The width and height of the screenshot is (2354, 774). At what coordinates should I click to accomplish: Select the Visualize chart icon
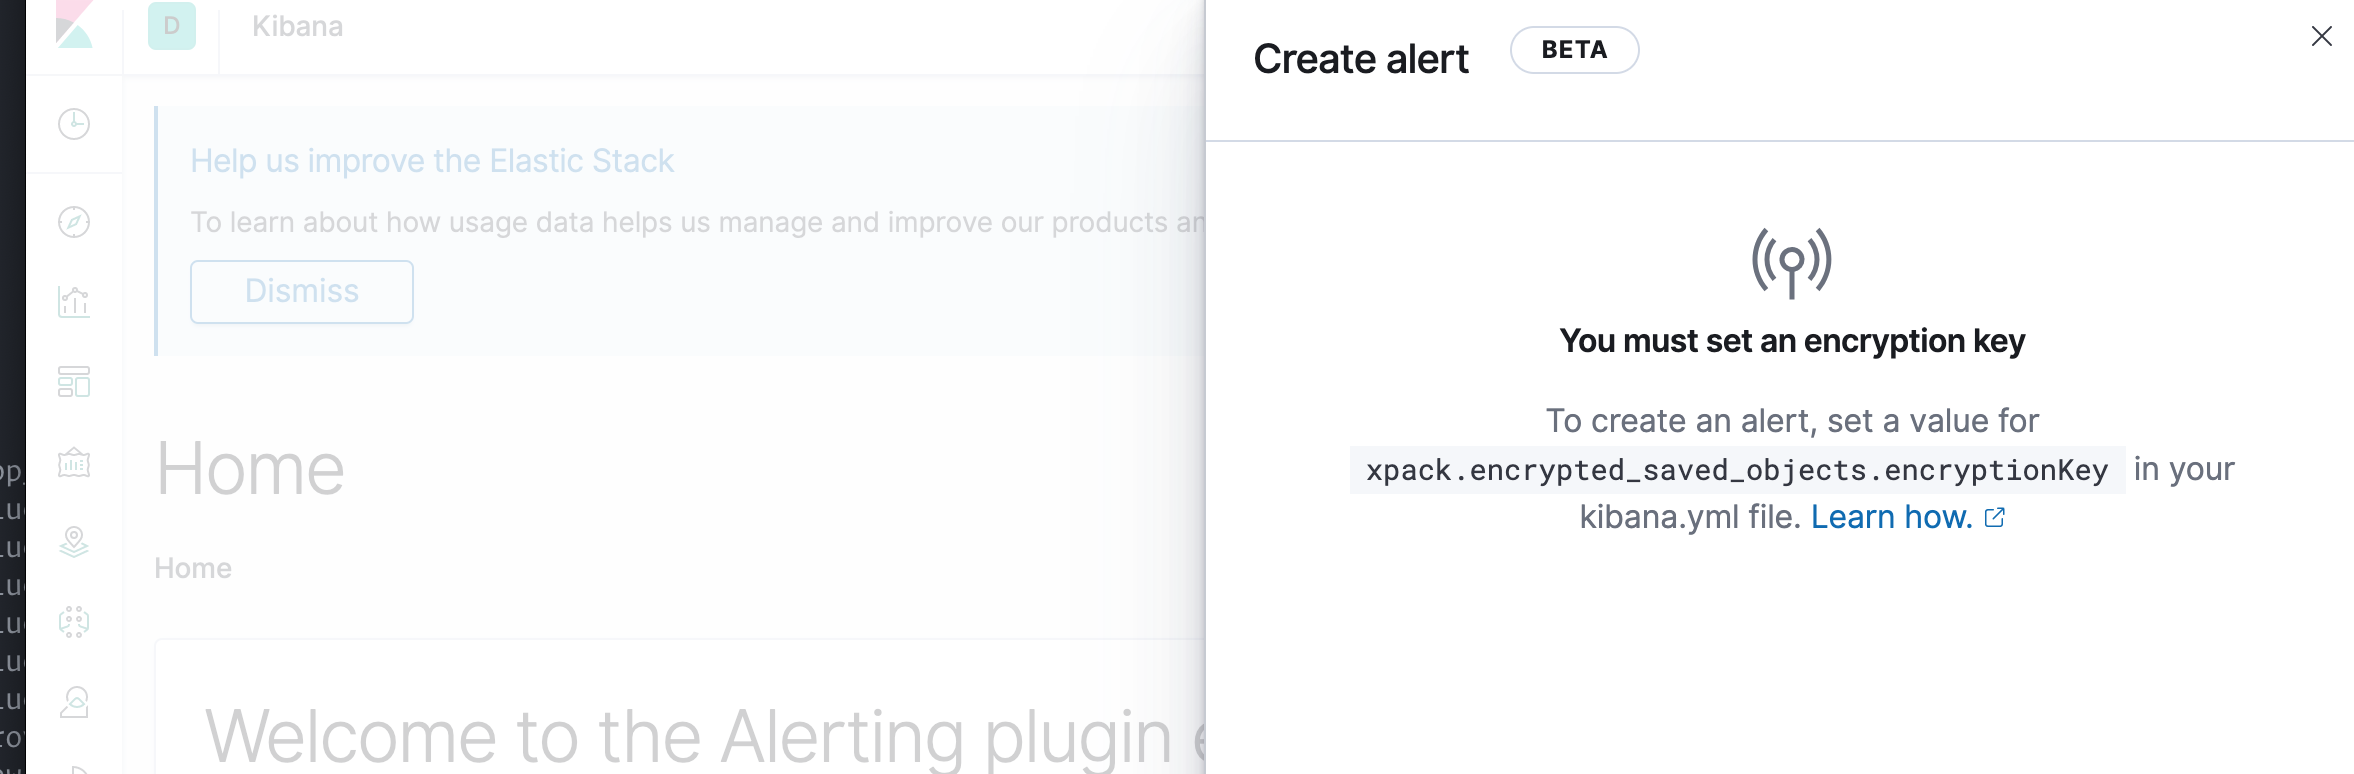[75, 302]
